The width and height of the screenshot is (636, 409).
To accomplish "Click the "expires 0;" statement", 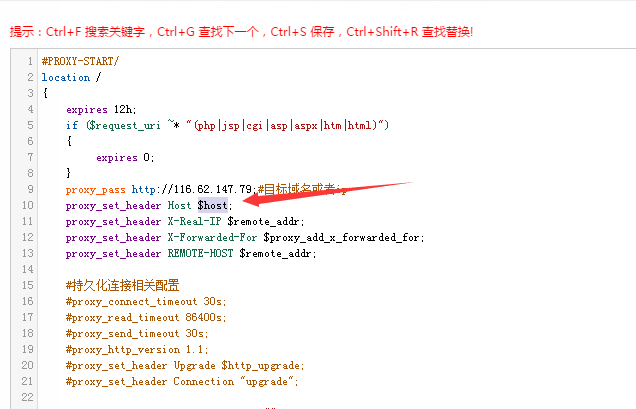I will coord(125,157).
